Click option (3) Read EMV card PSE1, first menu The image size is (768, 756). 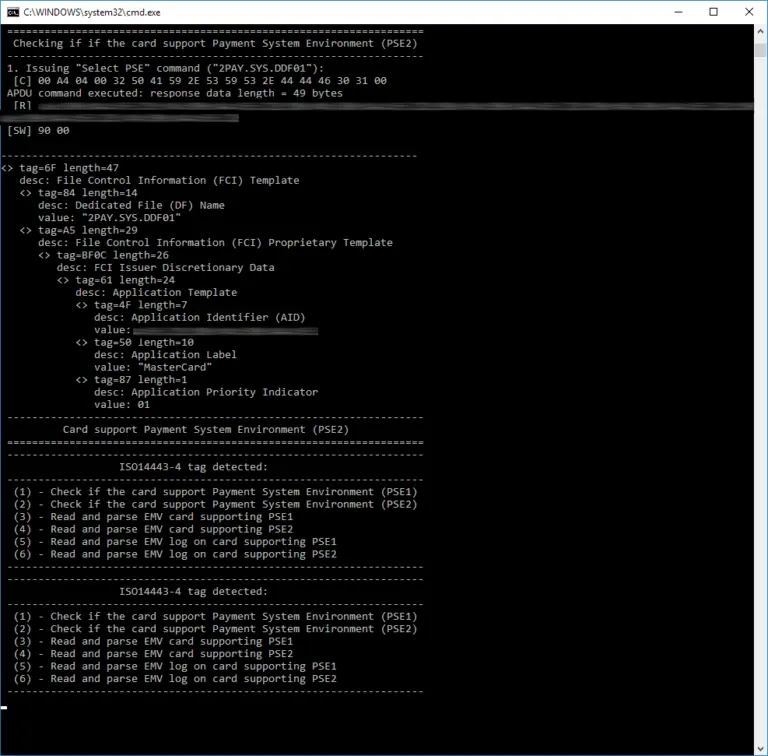[153, 517]
